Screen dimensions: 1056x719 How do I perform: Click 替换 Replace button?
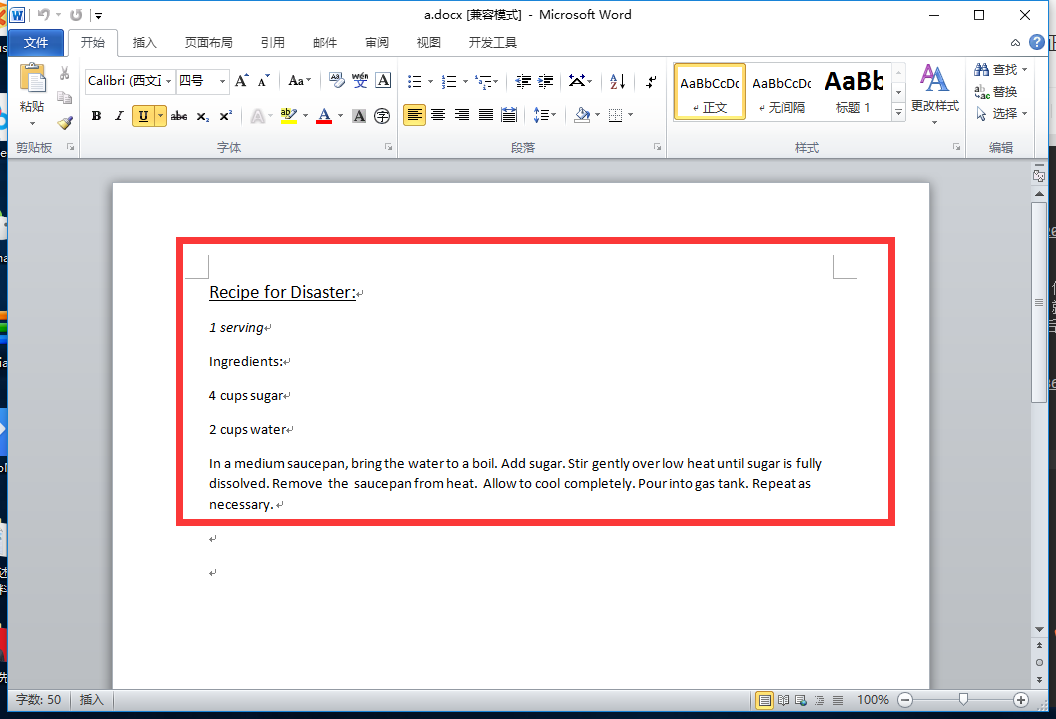995,92
